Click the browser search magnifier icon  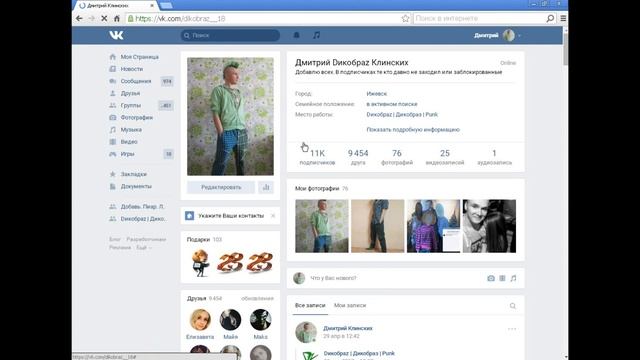tap(550, 18)
